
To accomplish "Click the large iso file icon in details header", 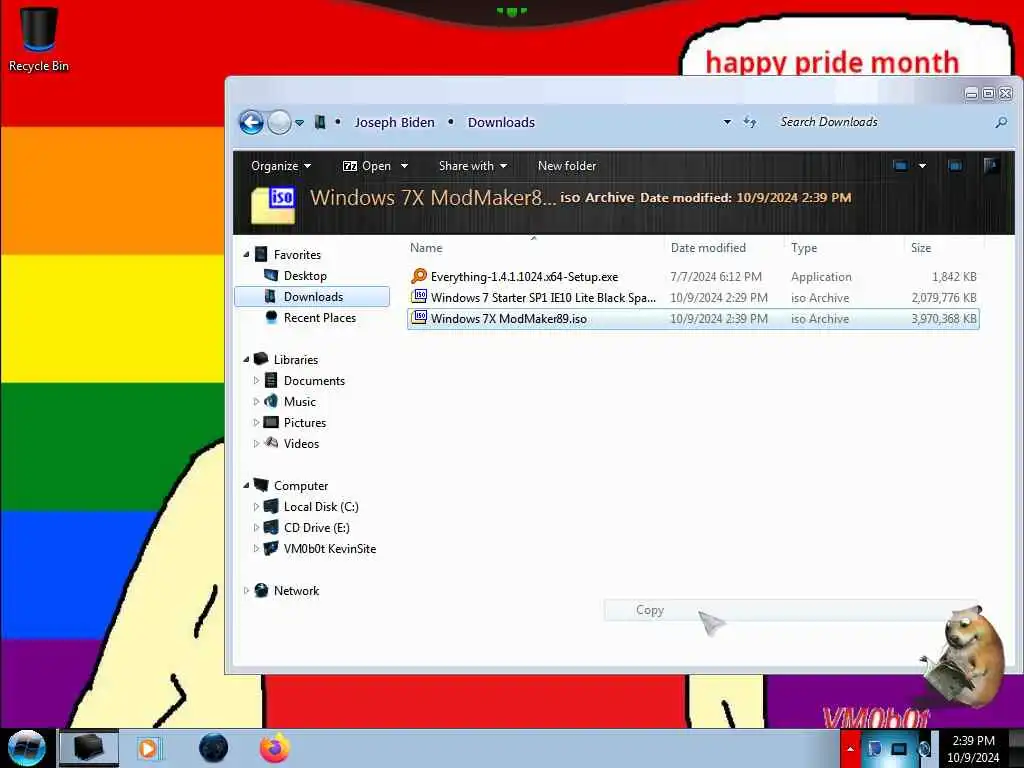I will tap(273, 205).
